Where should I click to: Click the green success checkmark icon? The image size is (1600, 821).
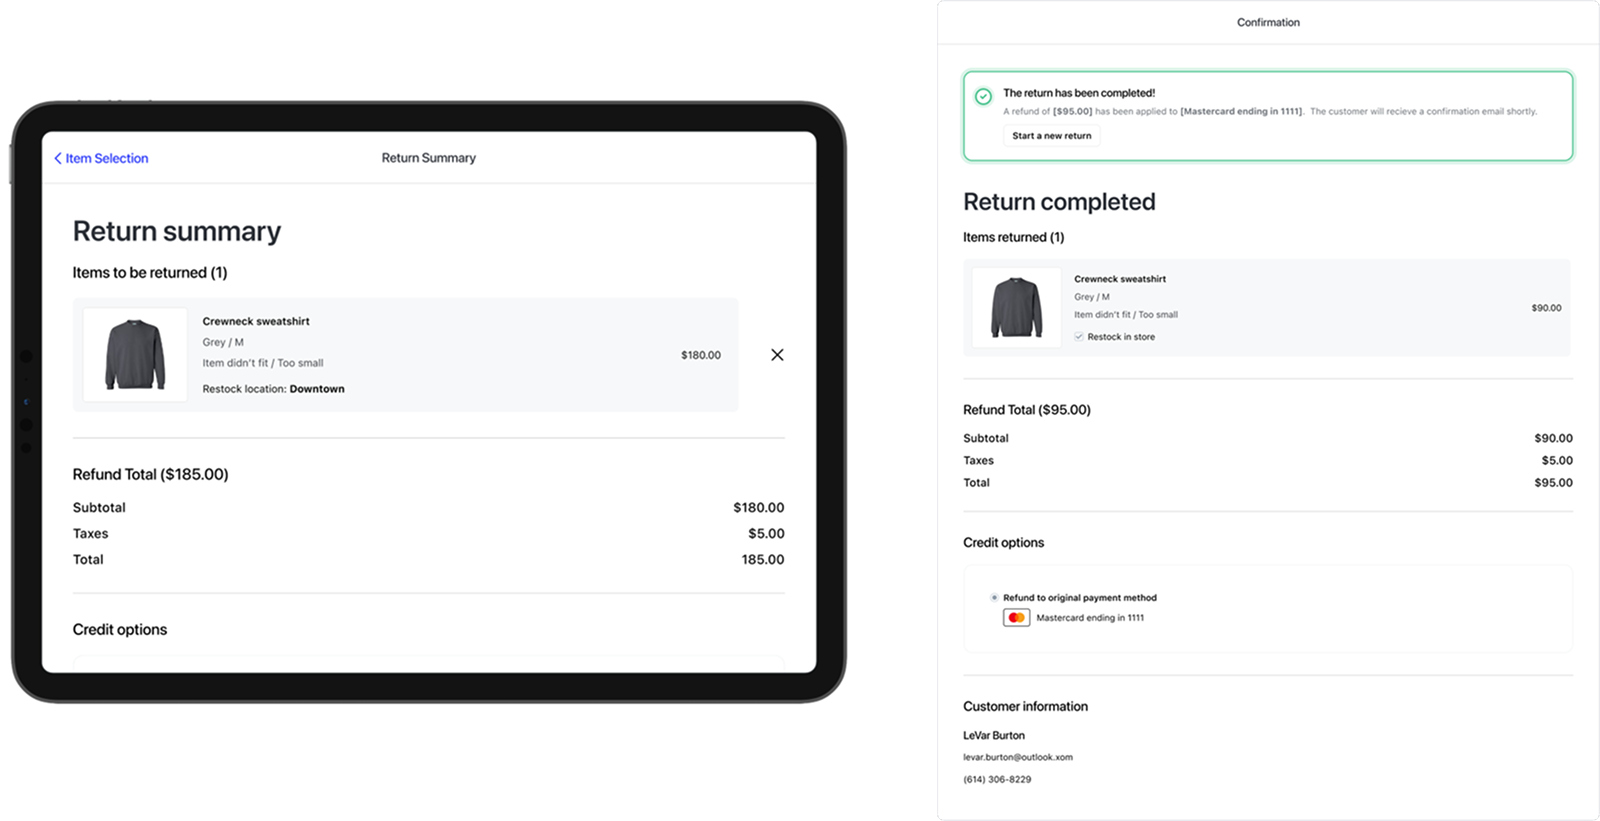983,96
